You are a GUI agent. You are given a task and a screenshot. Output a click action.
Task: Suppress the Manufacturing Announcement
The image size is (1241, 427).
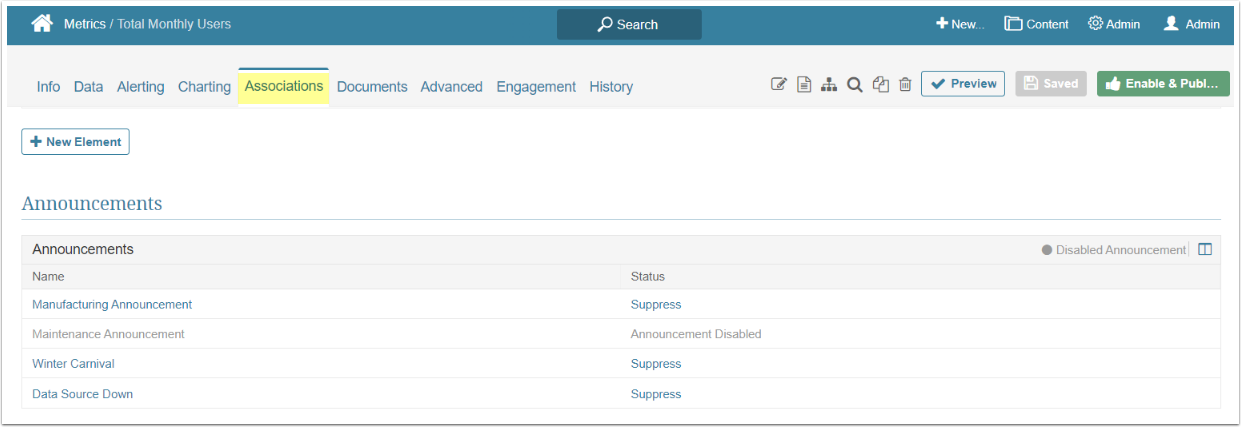click(656, 304)
